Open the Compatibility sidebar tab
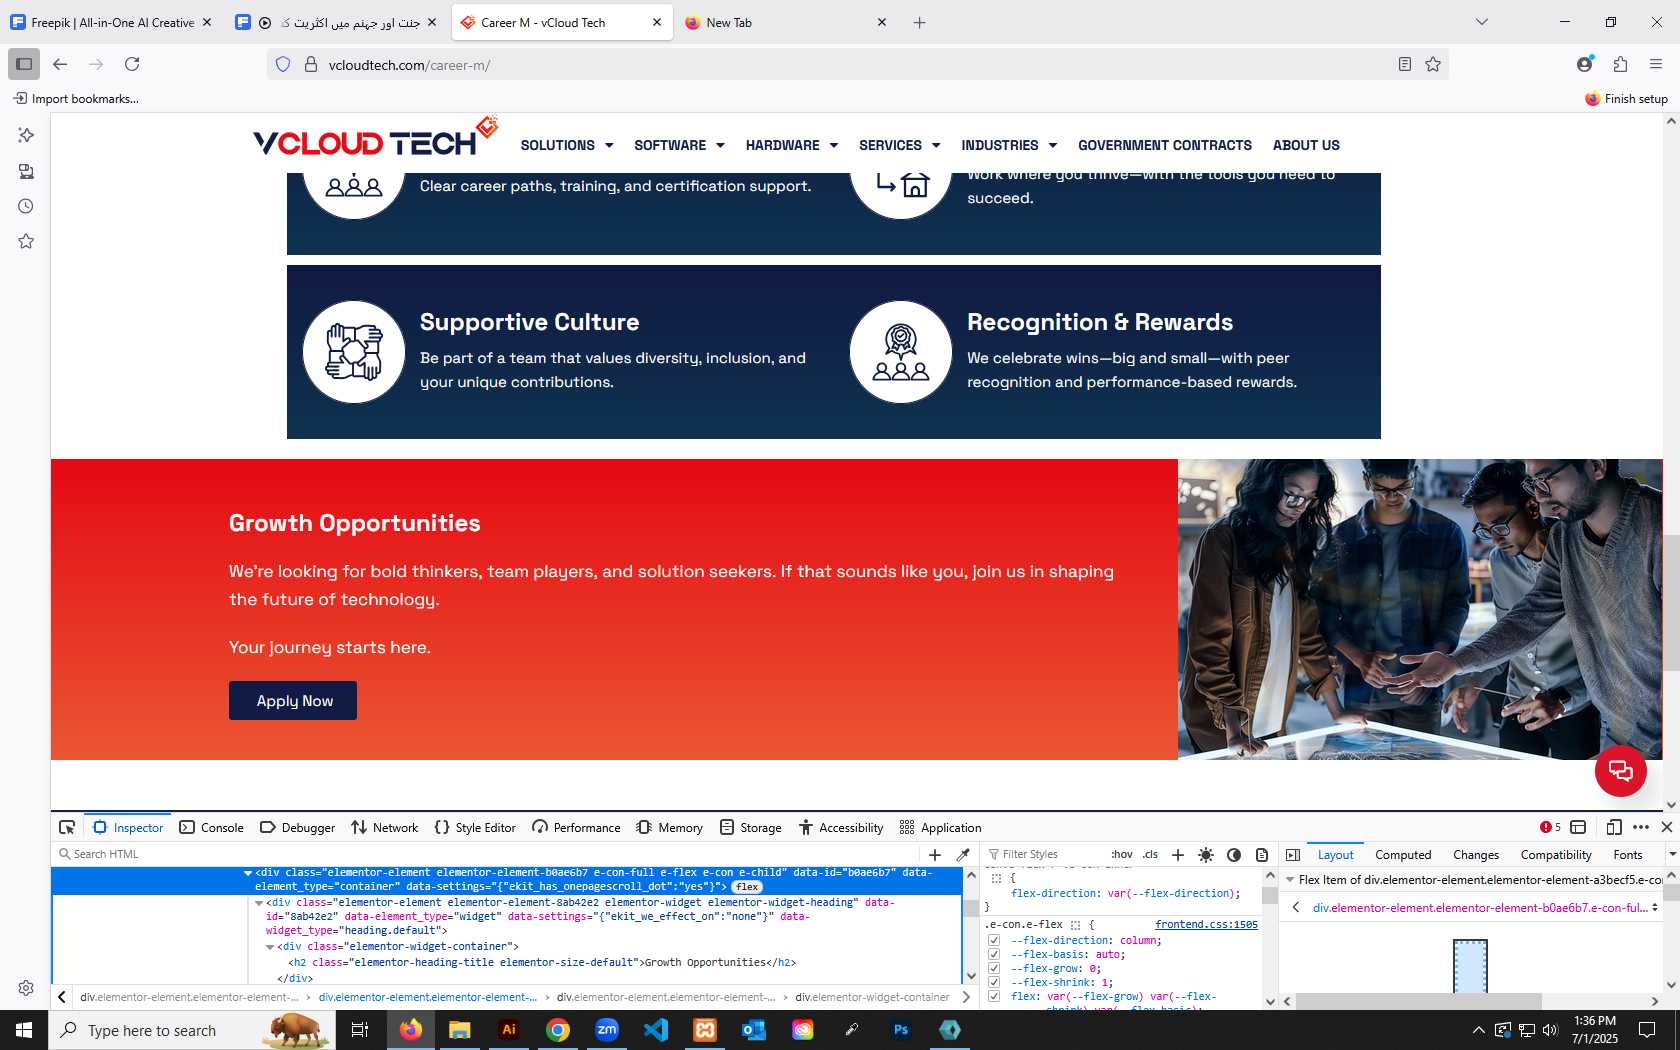Viewport: 1680px width, 1050px height. click(1556, 855)
